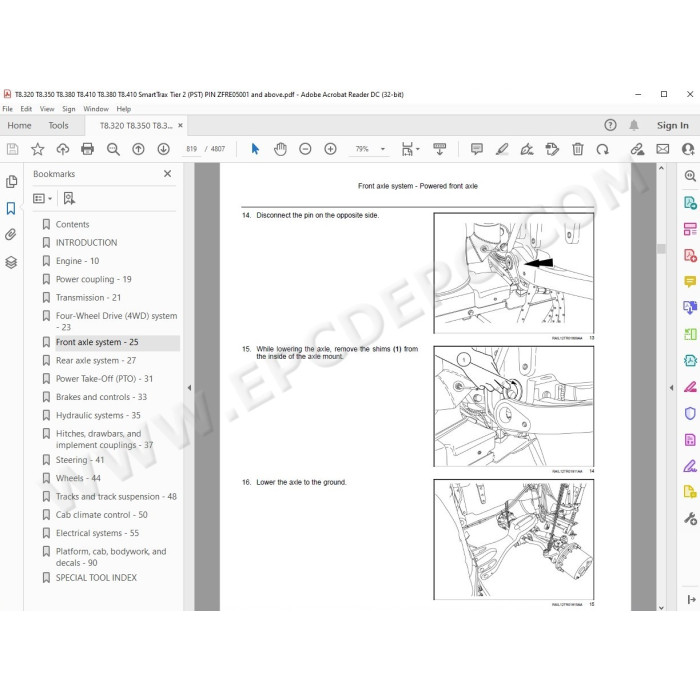Rotate the page with rotate icon
700x700 pixels.
click(x=603, y=149)
